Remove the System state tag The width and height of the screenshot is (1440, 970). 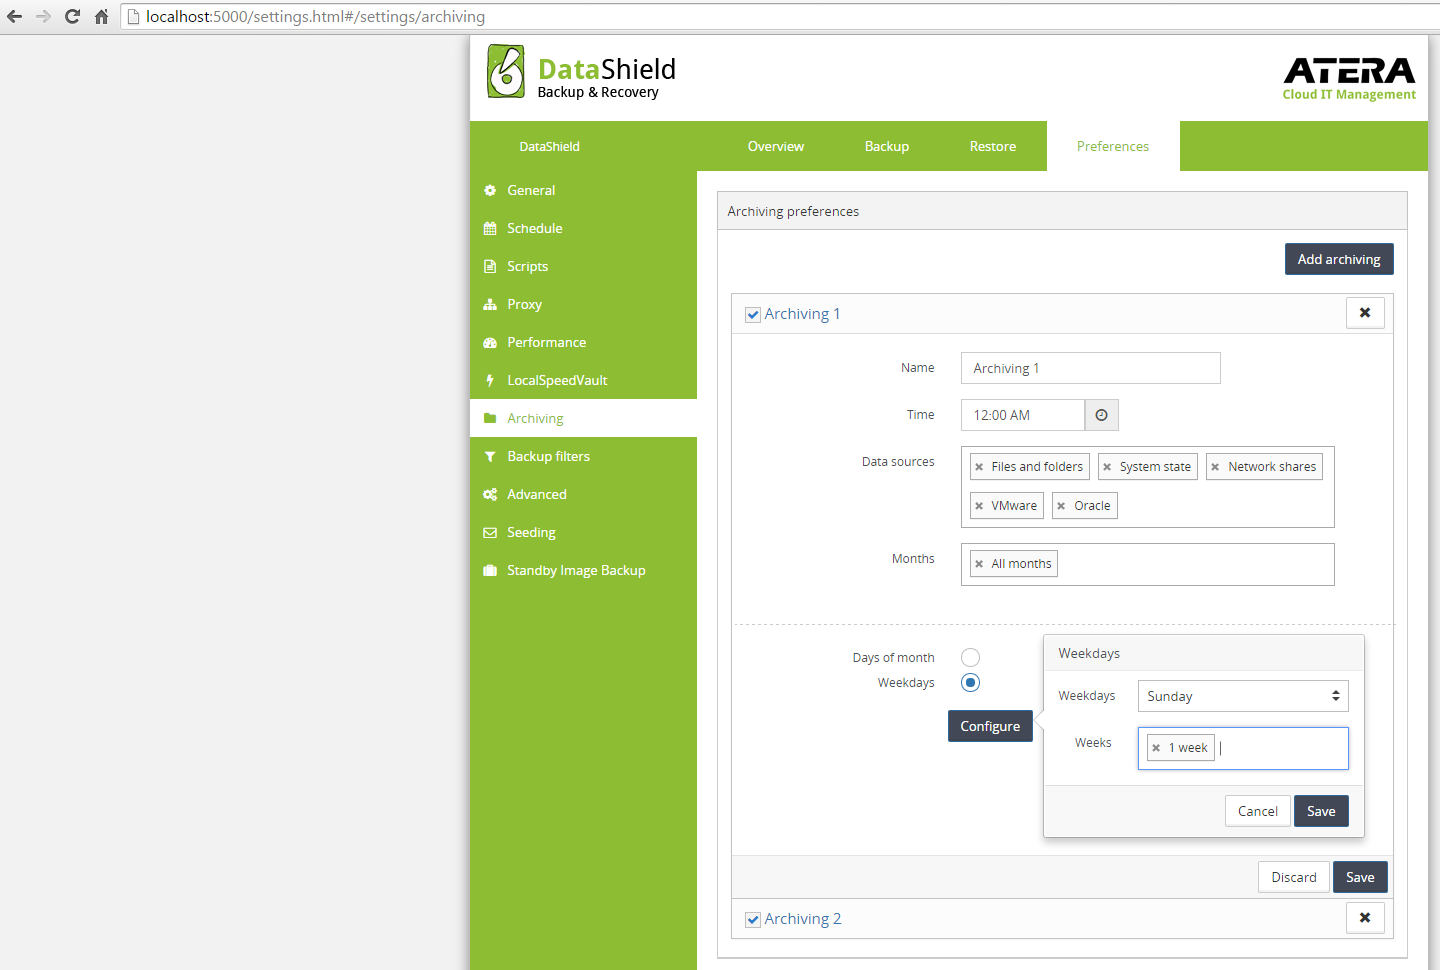[1107, 467]
